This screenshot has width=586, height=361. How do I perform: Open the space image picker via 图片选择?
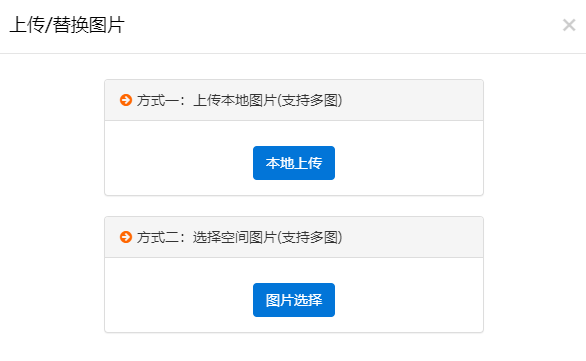pyautogui.click(x=294, y=300)
